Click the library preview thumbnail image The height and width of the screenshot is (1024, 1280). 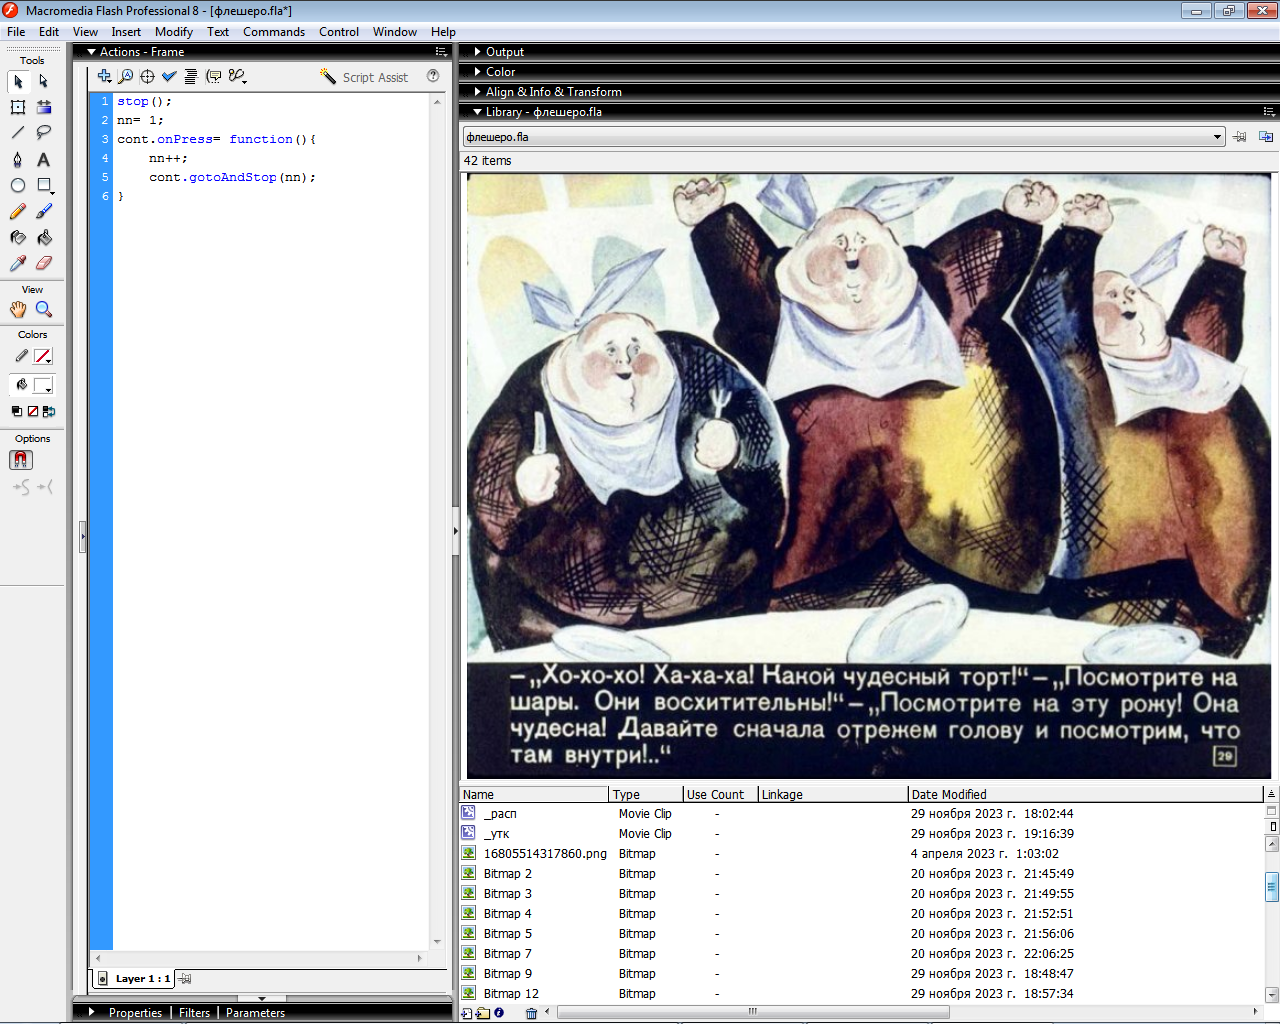coord(869,475)
